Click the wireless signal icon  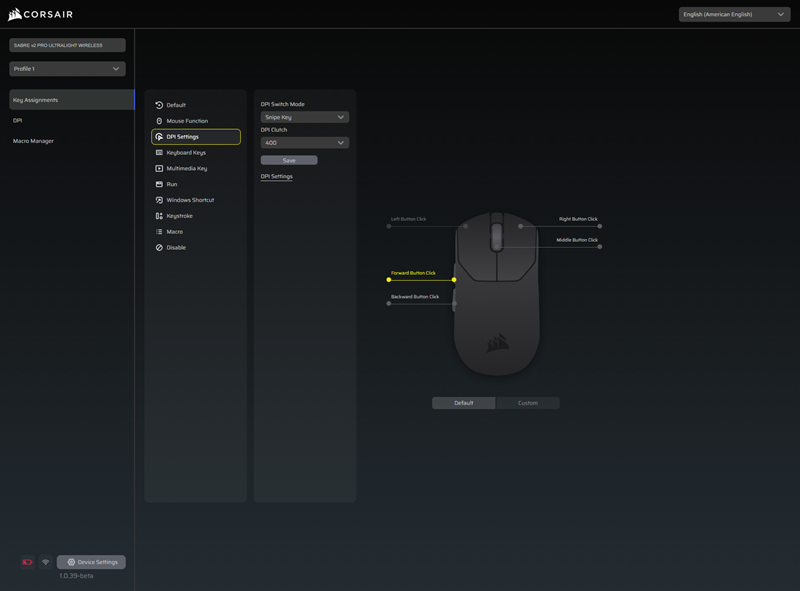point(45,562)
